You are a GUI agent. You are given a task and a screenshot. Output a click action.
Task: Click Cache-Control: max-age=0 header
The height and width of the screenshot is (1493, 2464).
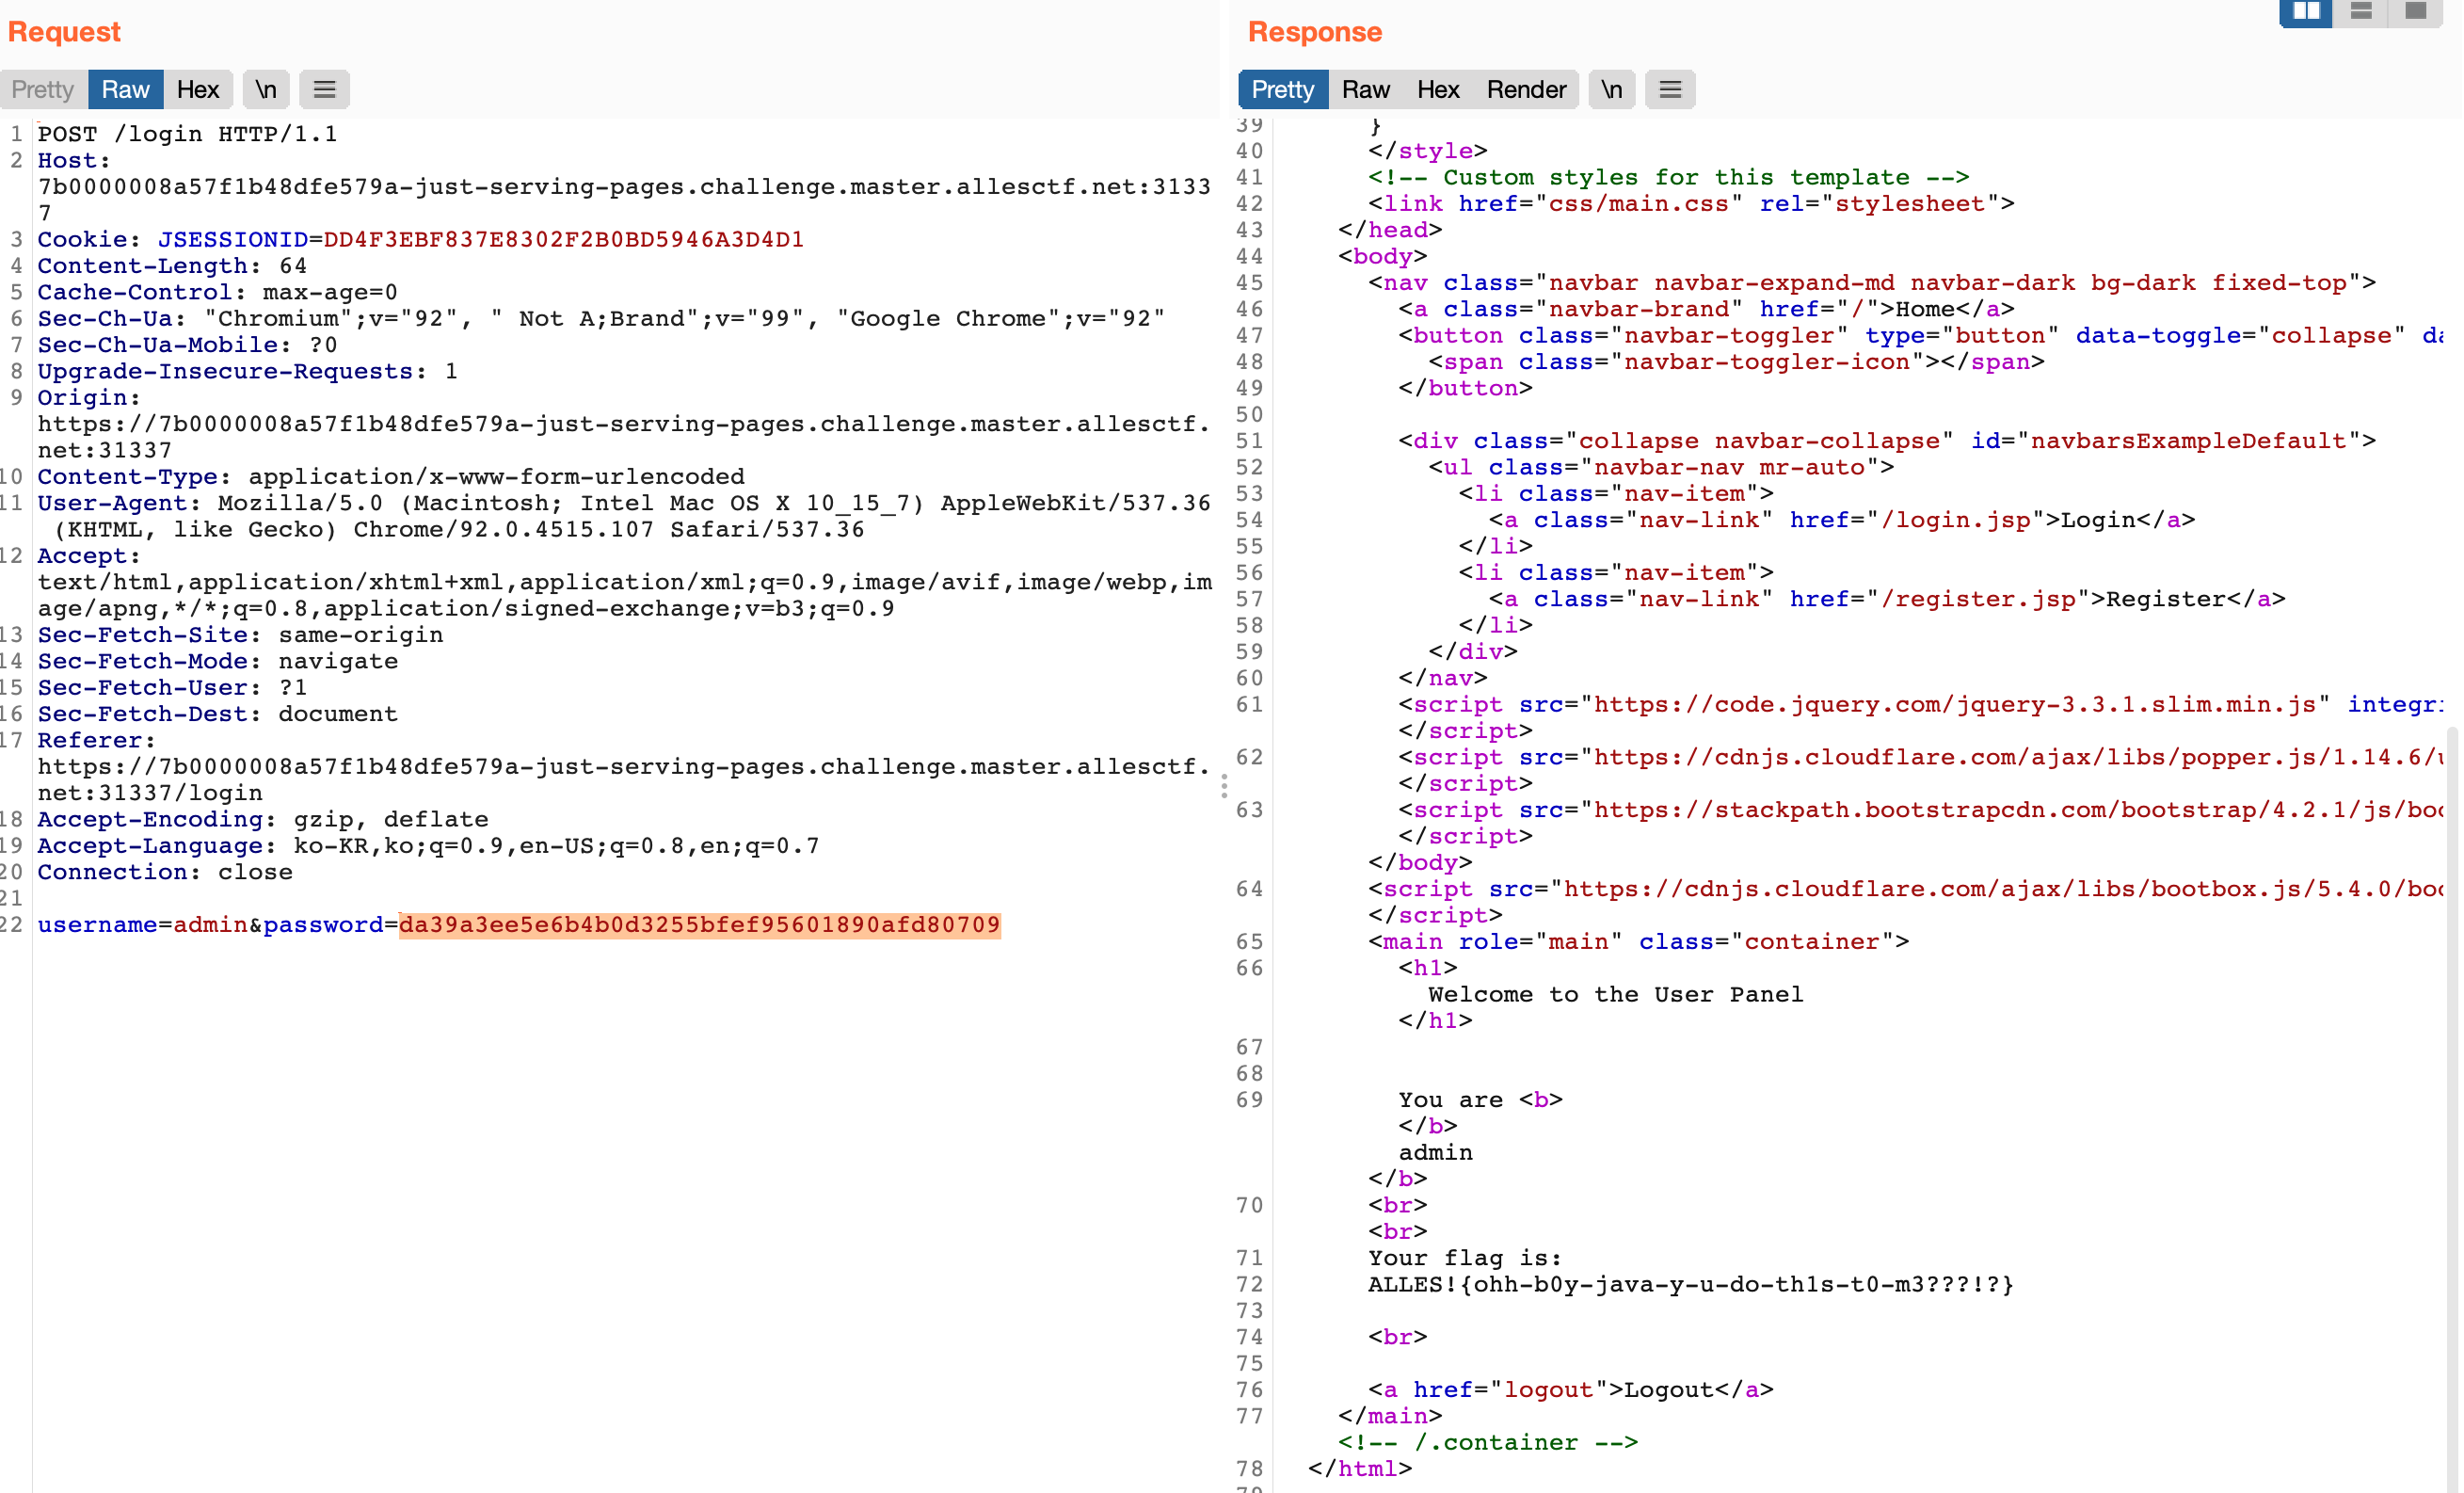click(x=218, y=292)
